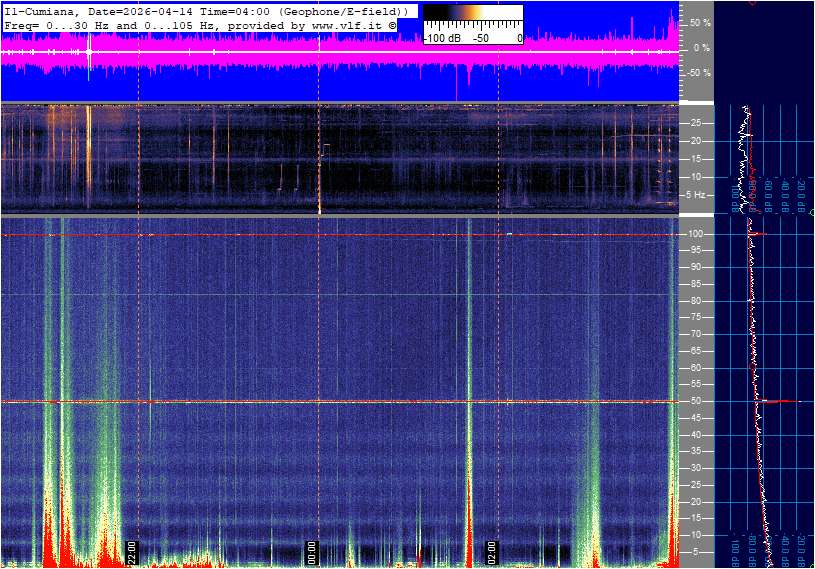Click the '80' frequency axis label
This screenshot has width=815, height=569.
point(696,301)
